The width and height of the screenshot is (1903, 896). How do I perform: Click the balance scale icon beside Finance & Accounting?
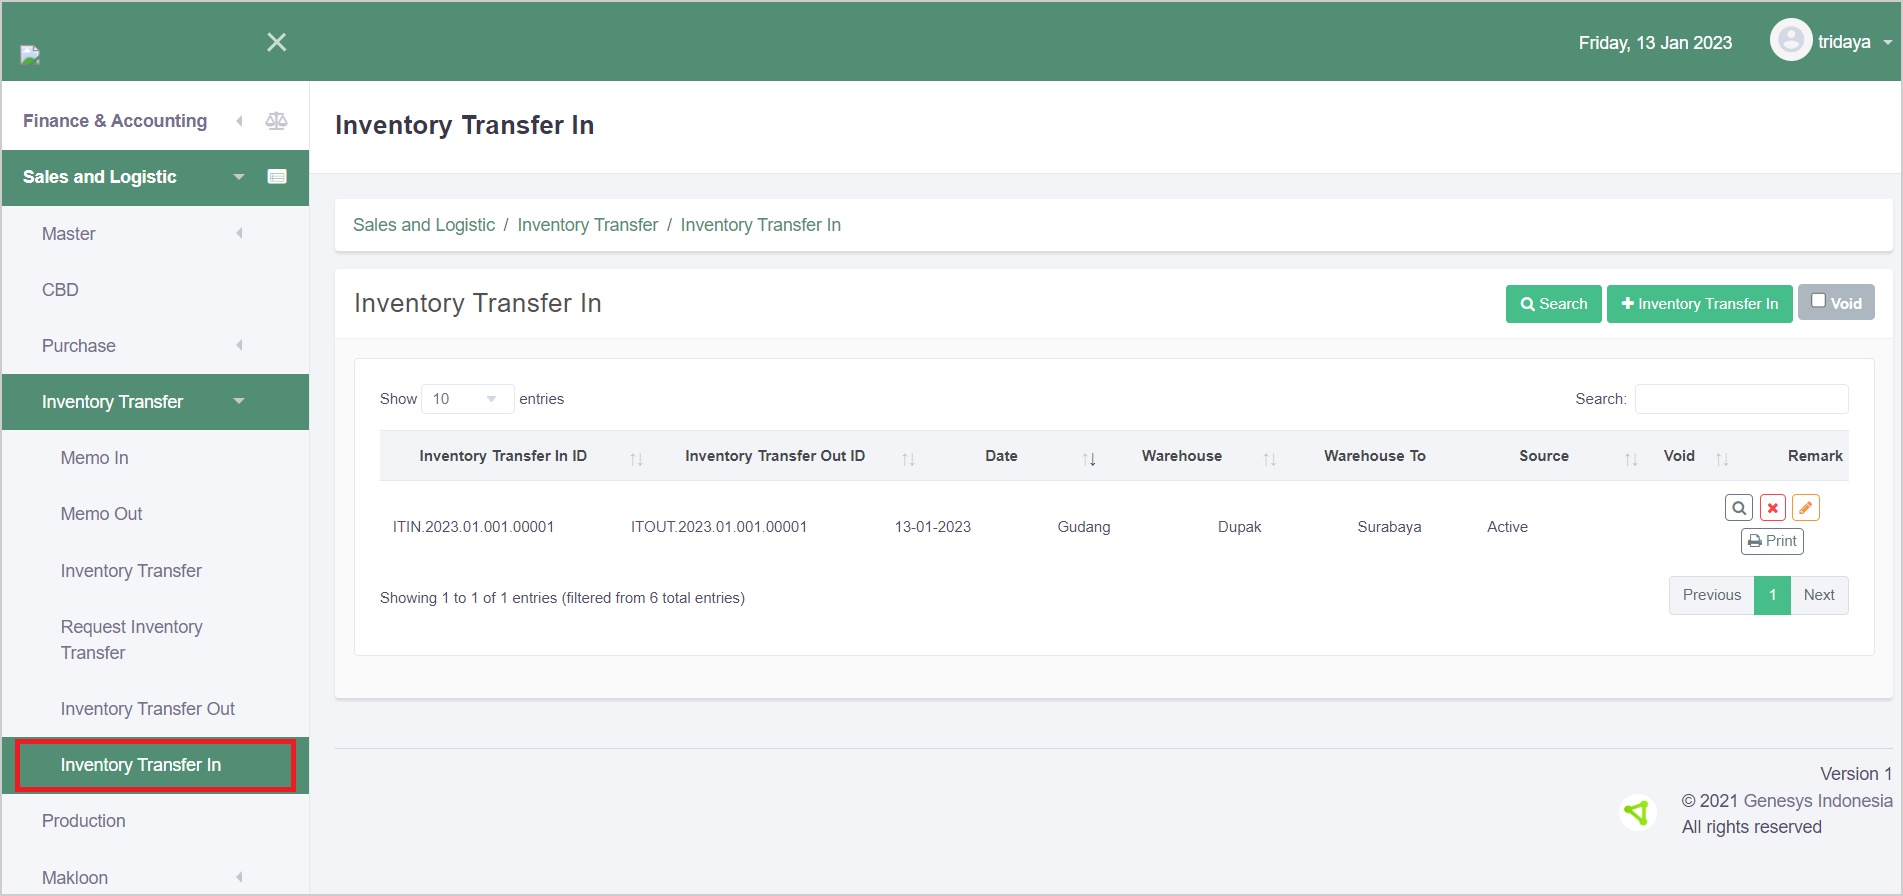point(276,121)
